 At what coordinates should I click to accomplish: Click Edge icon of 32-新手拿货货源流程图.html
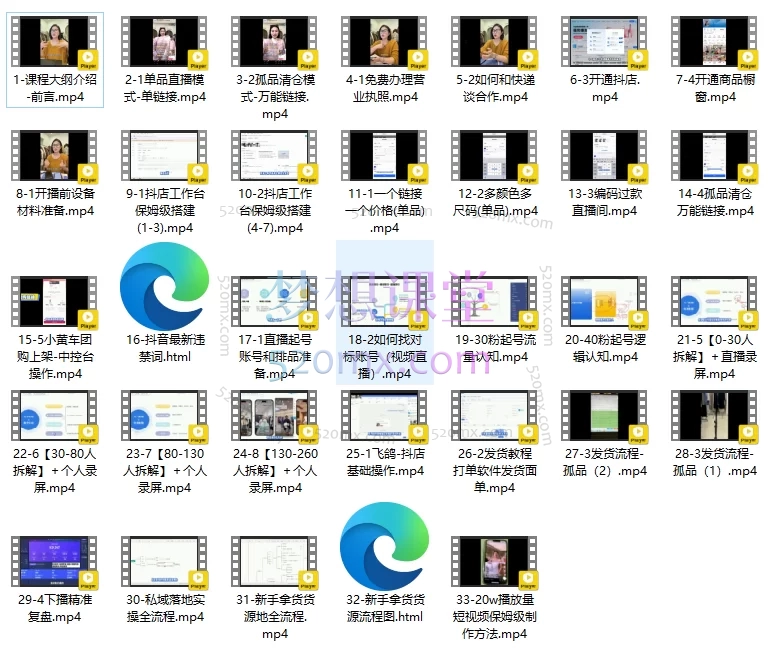[x=384, y=547]
